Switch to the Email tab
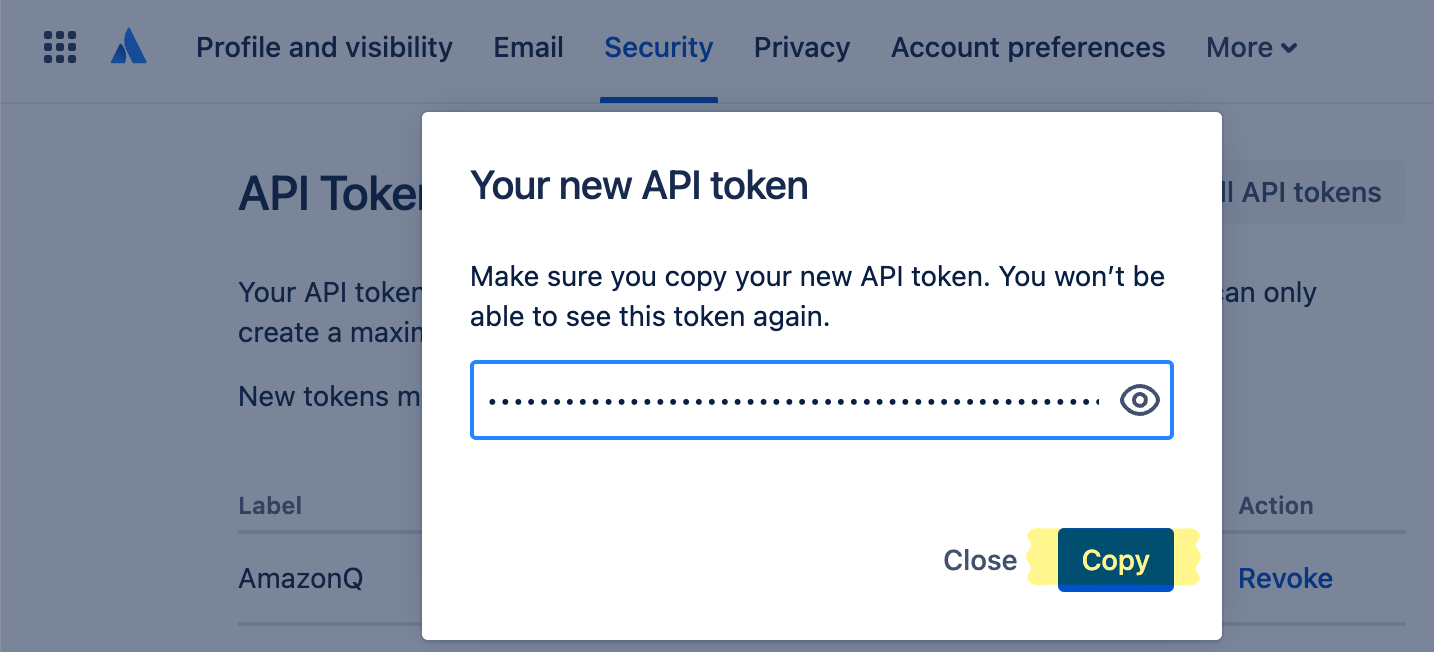Screen dimensions: 1434x652 click(528, 47)
